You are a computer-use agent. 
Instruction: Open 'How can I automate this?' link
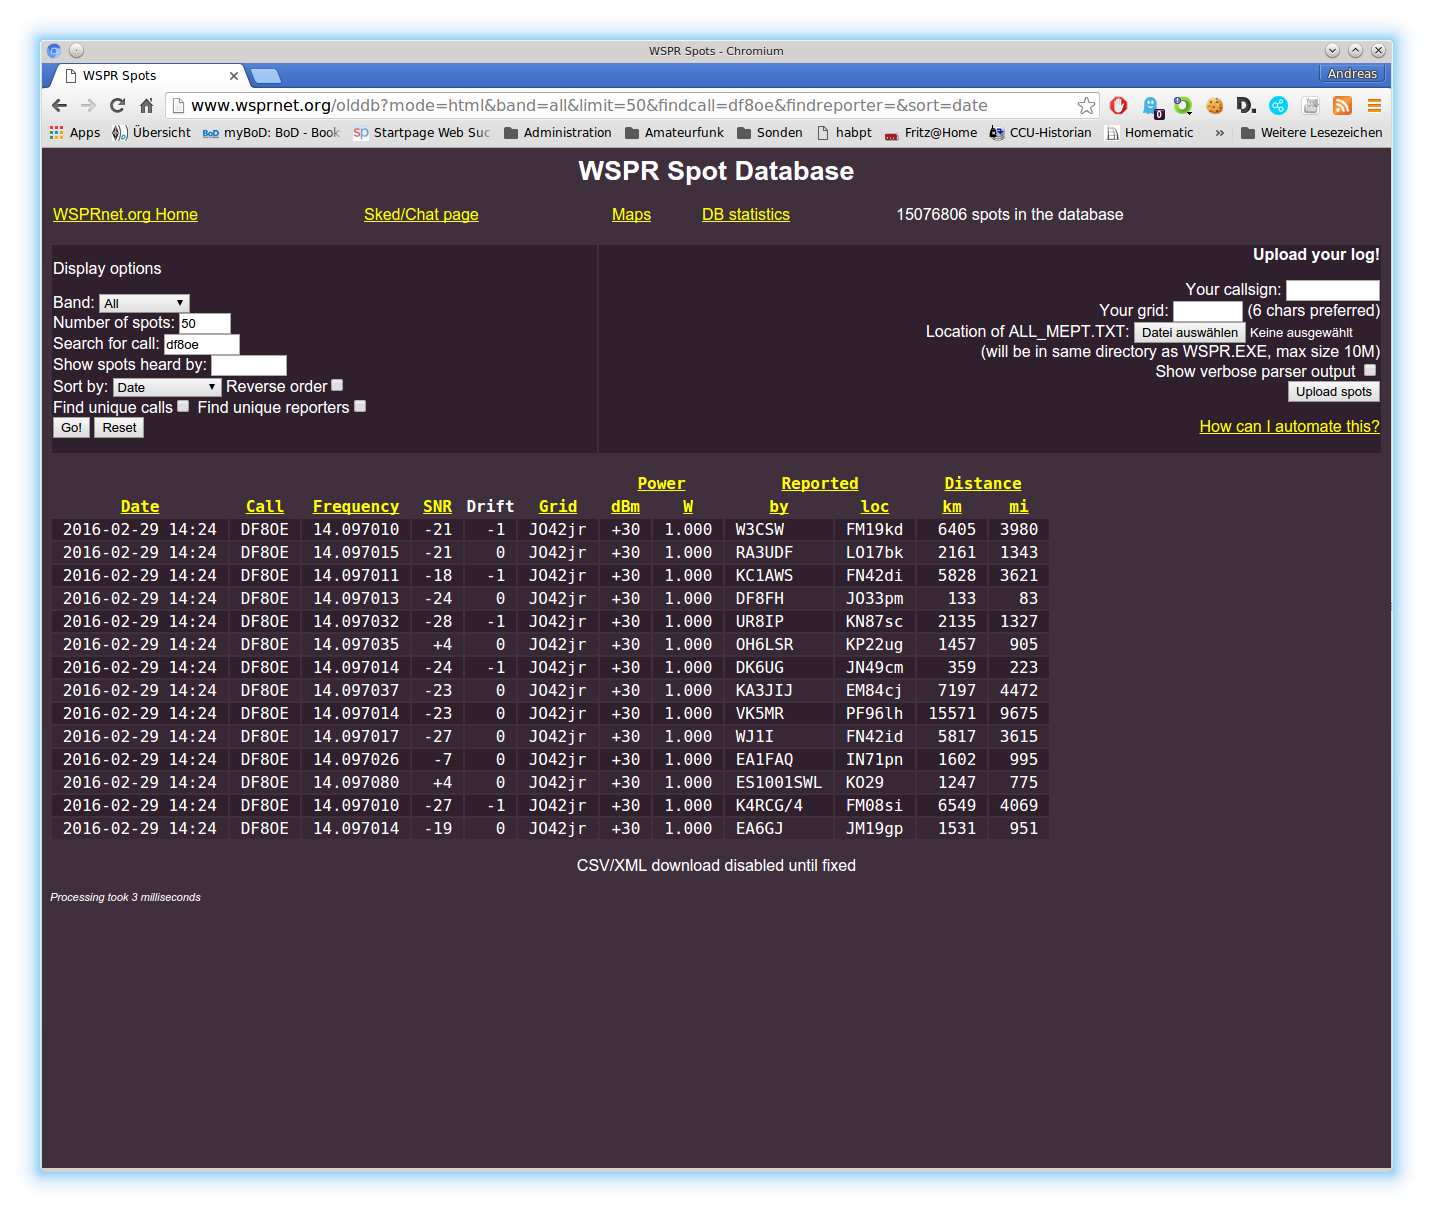(x=1289, y=426)
